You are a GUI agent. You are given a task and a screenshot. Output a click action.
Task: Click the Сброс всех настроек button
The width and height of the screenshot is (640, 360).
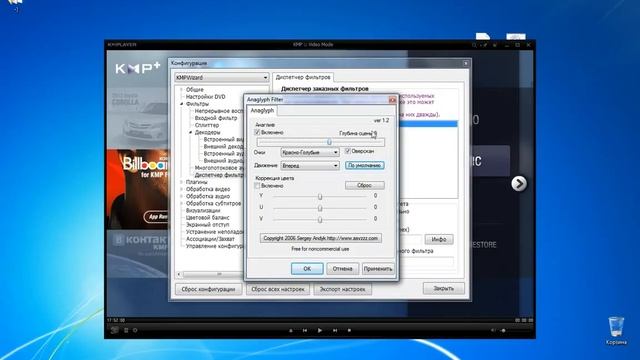point(278,289)
